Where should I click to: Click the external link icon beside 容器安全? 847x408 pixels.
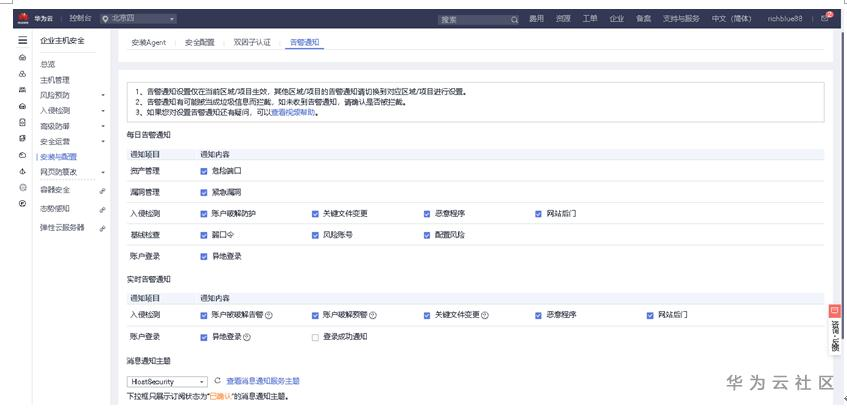(102, 190)
